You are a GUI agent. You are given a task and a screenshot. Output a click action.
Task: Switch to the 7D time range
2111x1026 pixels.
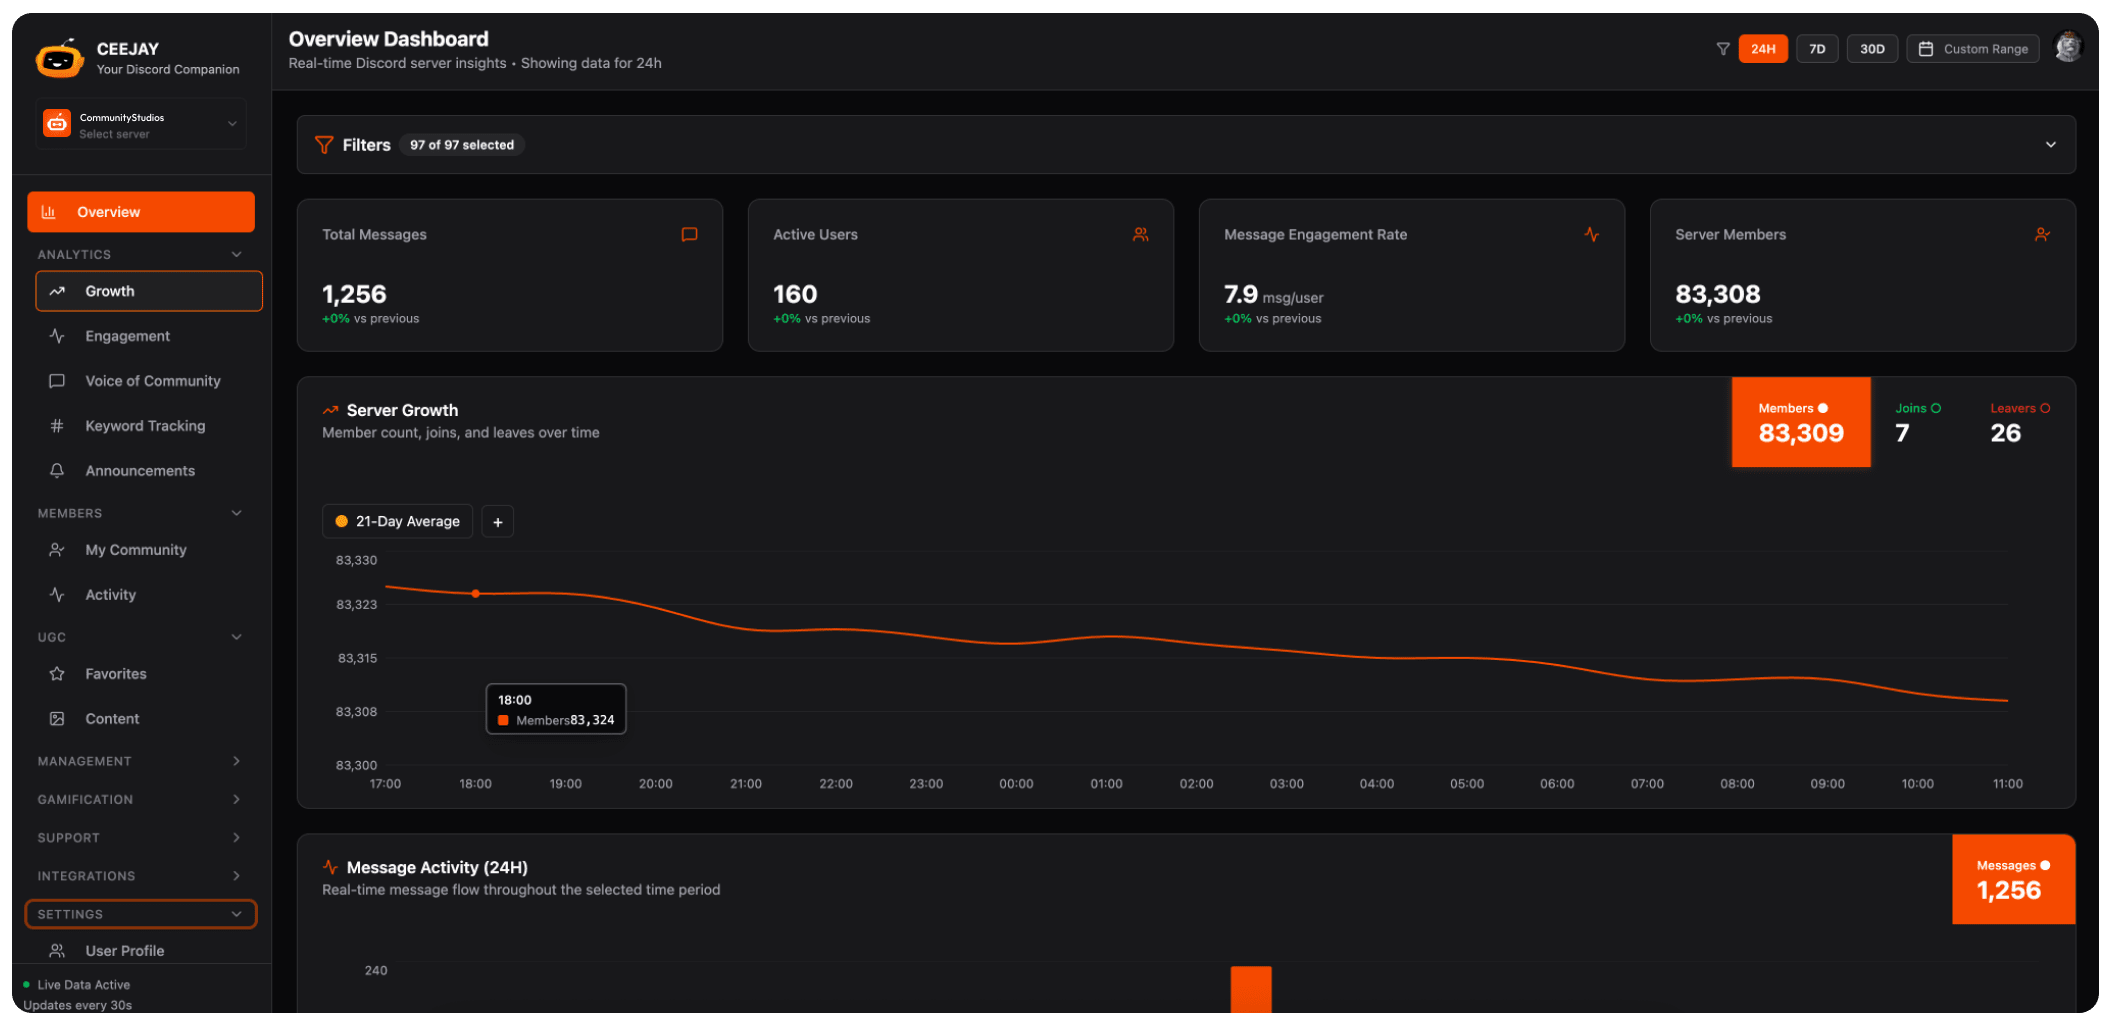1817,49
